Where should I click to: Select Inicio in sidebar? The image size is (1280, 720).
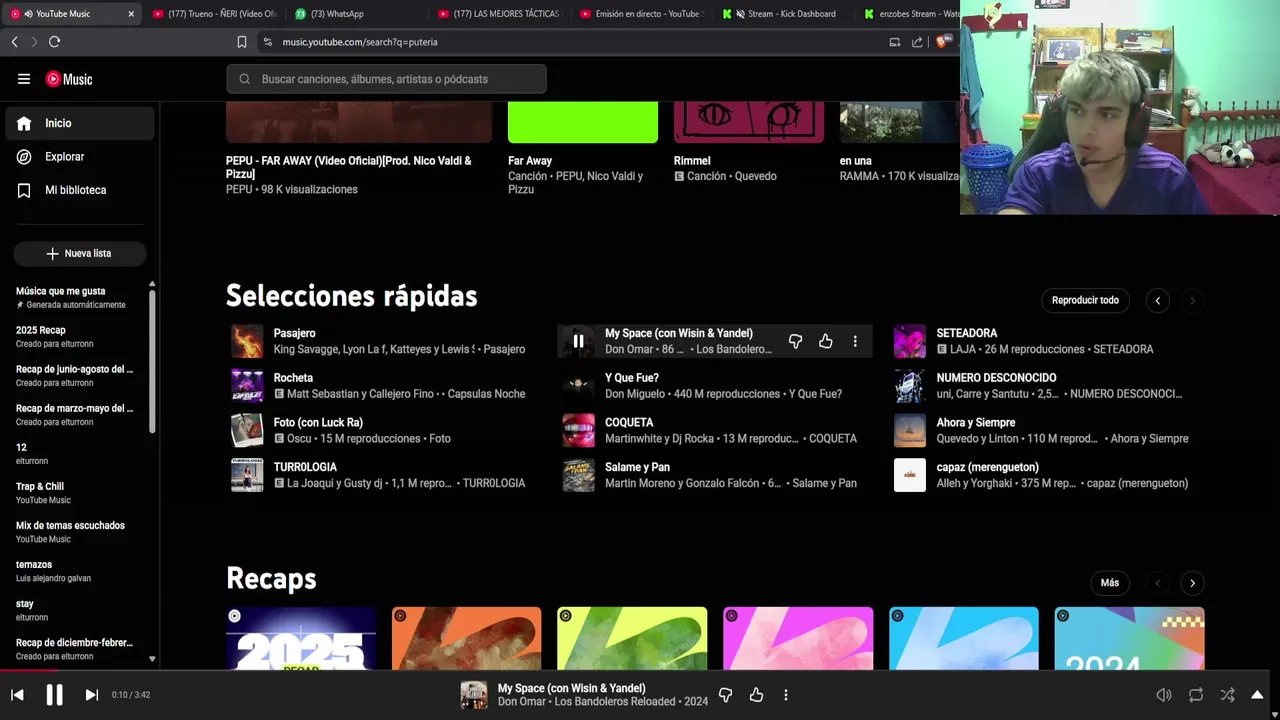coord(80,123)
